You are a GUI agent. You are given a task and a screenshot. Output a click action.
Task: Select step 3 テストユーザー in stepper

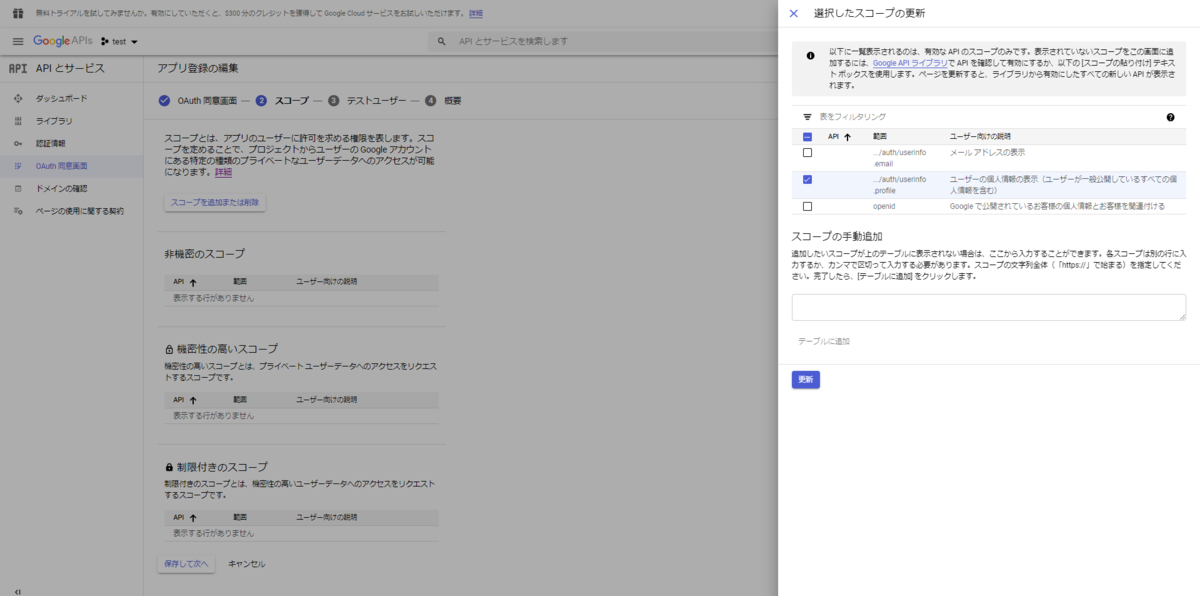[367, 101]
